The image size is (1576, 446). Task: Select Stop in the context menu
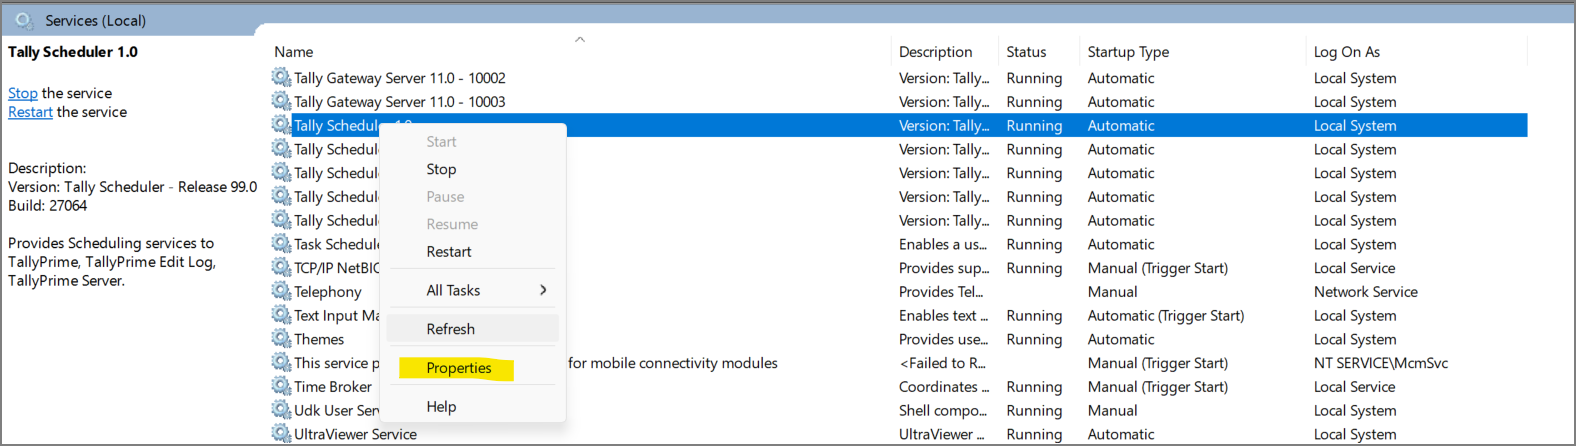(x=441, y=170)
